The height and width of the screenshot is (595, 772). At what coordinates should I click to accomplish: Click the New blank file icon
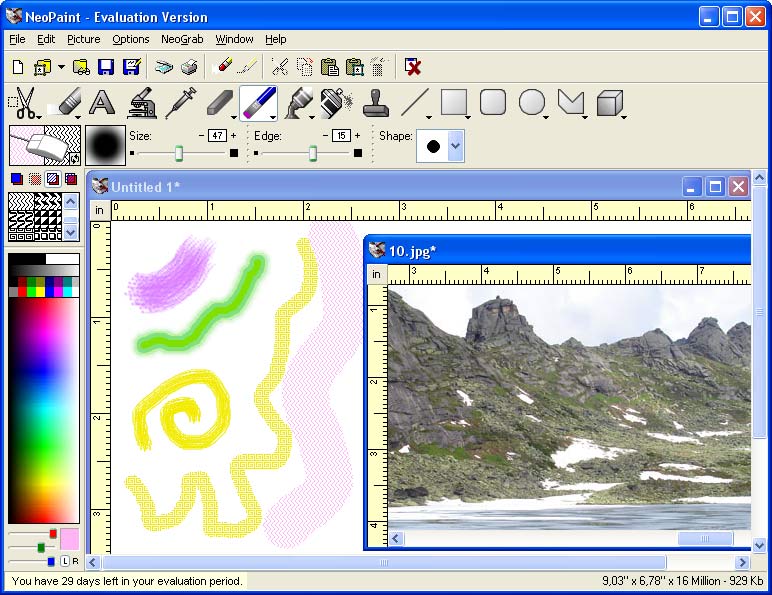point(18,66)
